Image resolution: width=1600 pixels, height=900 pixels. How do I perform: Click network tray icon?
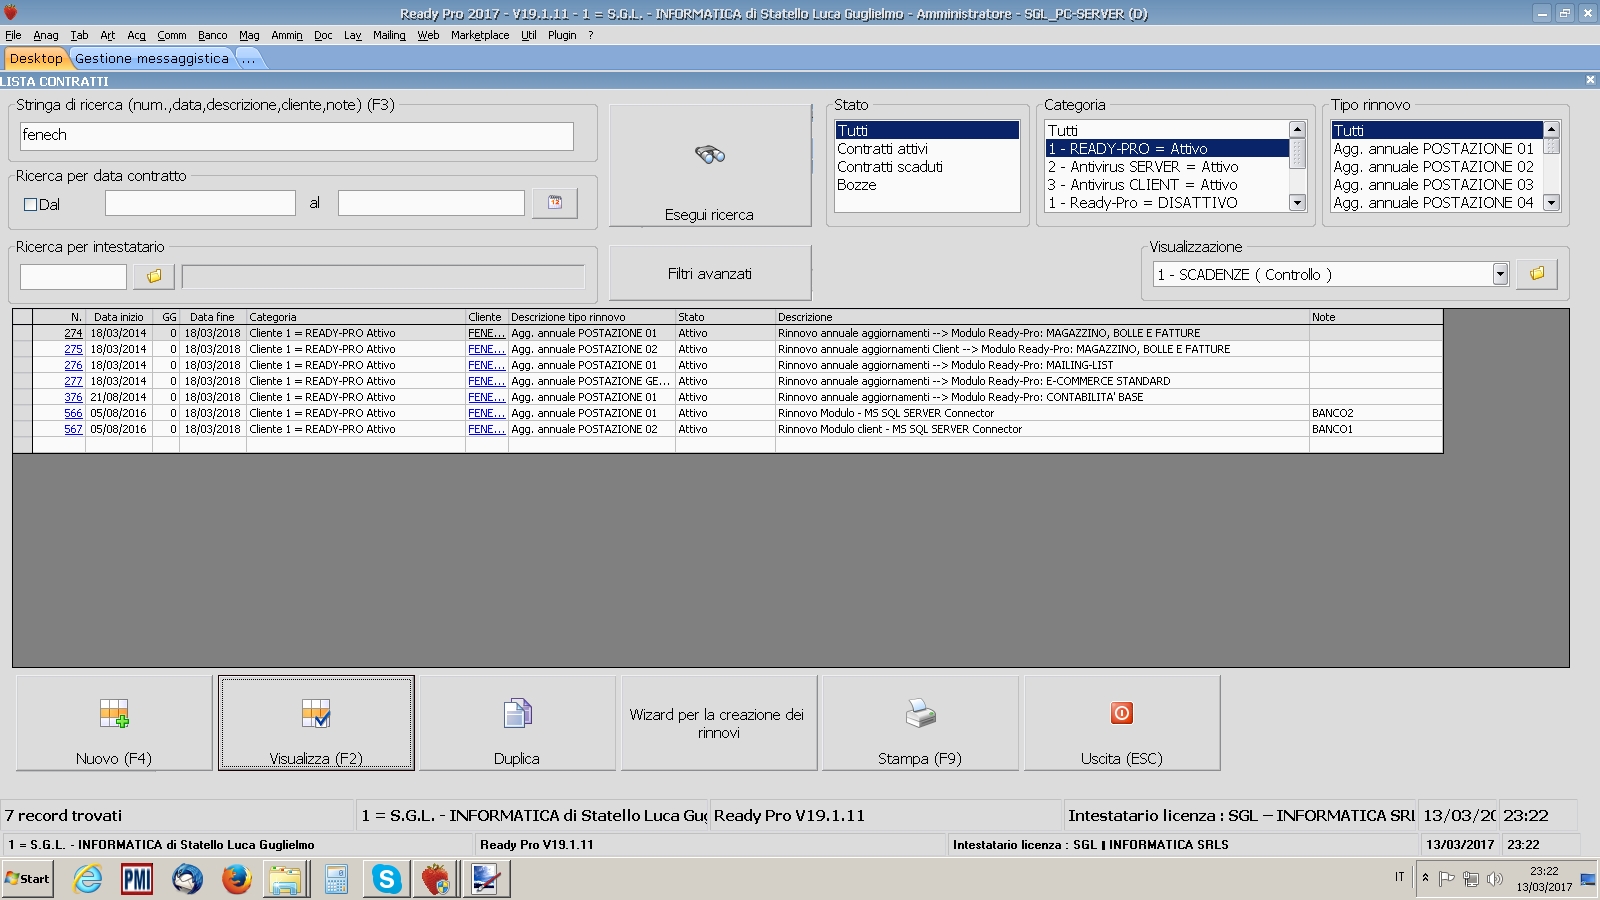coord(1471,879)
